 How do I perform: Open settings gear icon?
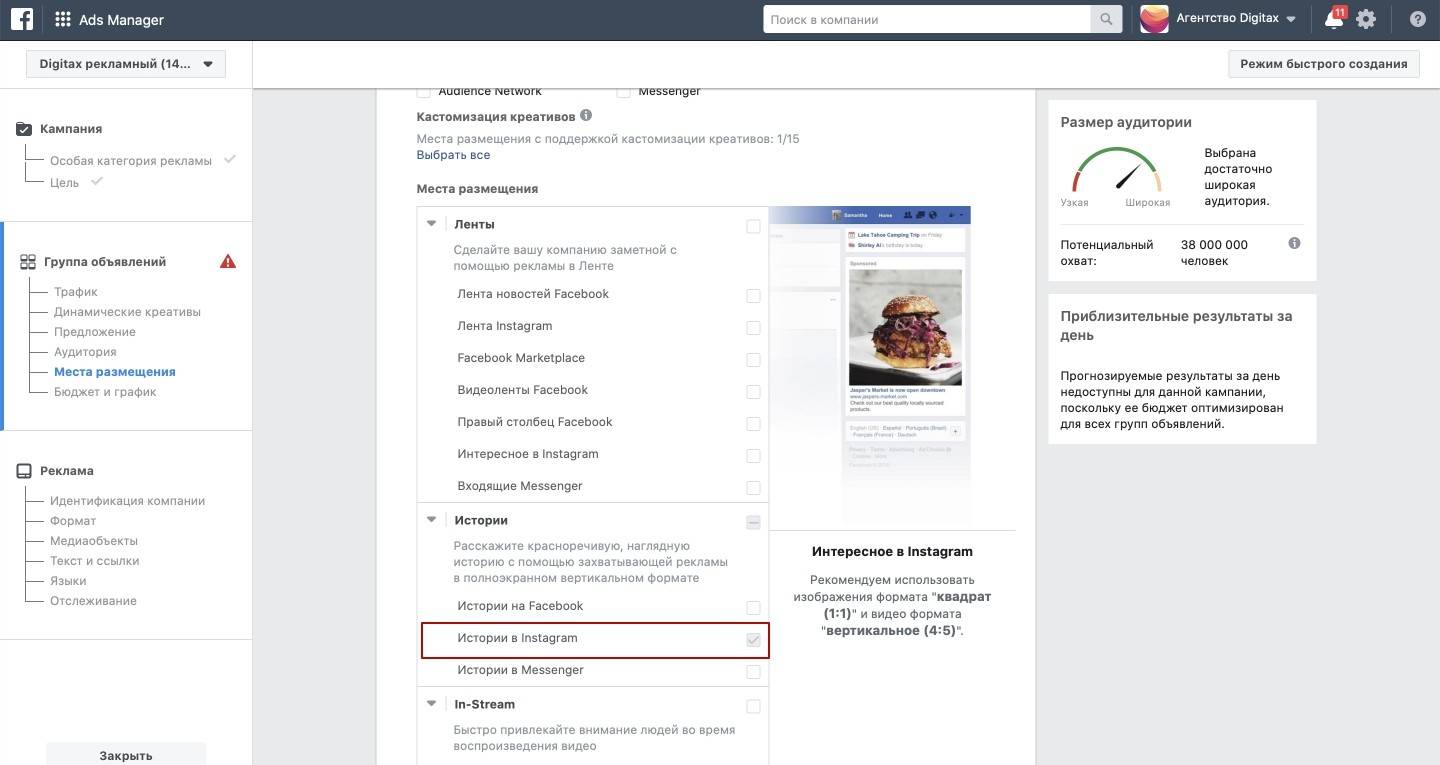1366,19
